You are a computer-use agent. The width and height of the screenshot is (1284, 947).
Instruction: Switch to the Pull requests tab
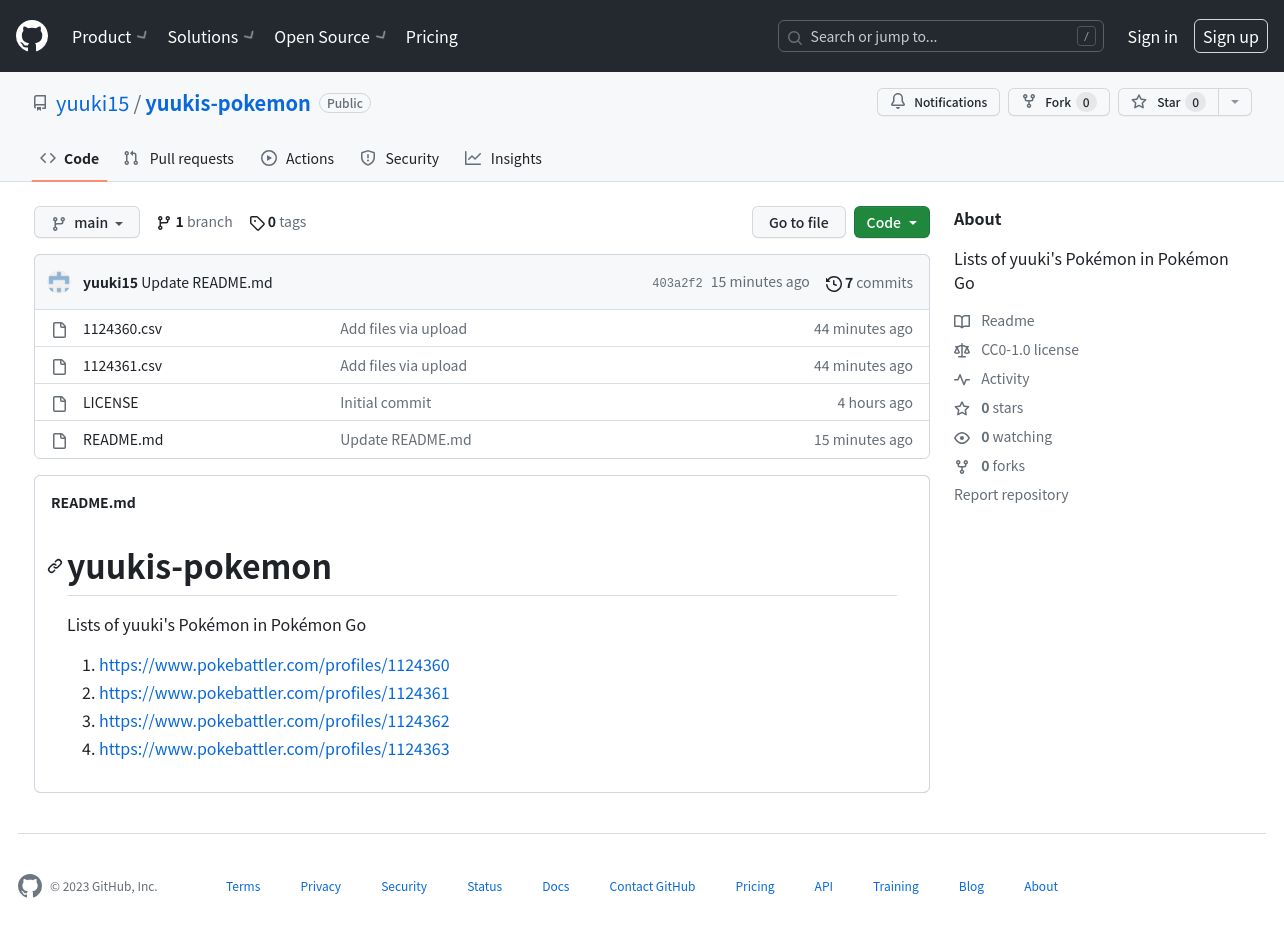tap(179, 158)
